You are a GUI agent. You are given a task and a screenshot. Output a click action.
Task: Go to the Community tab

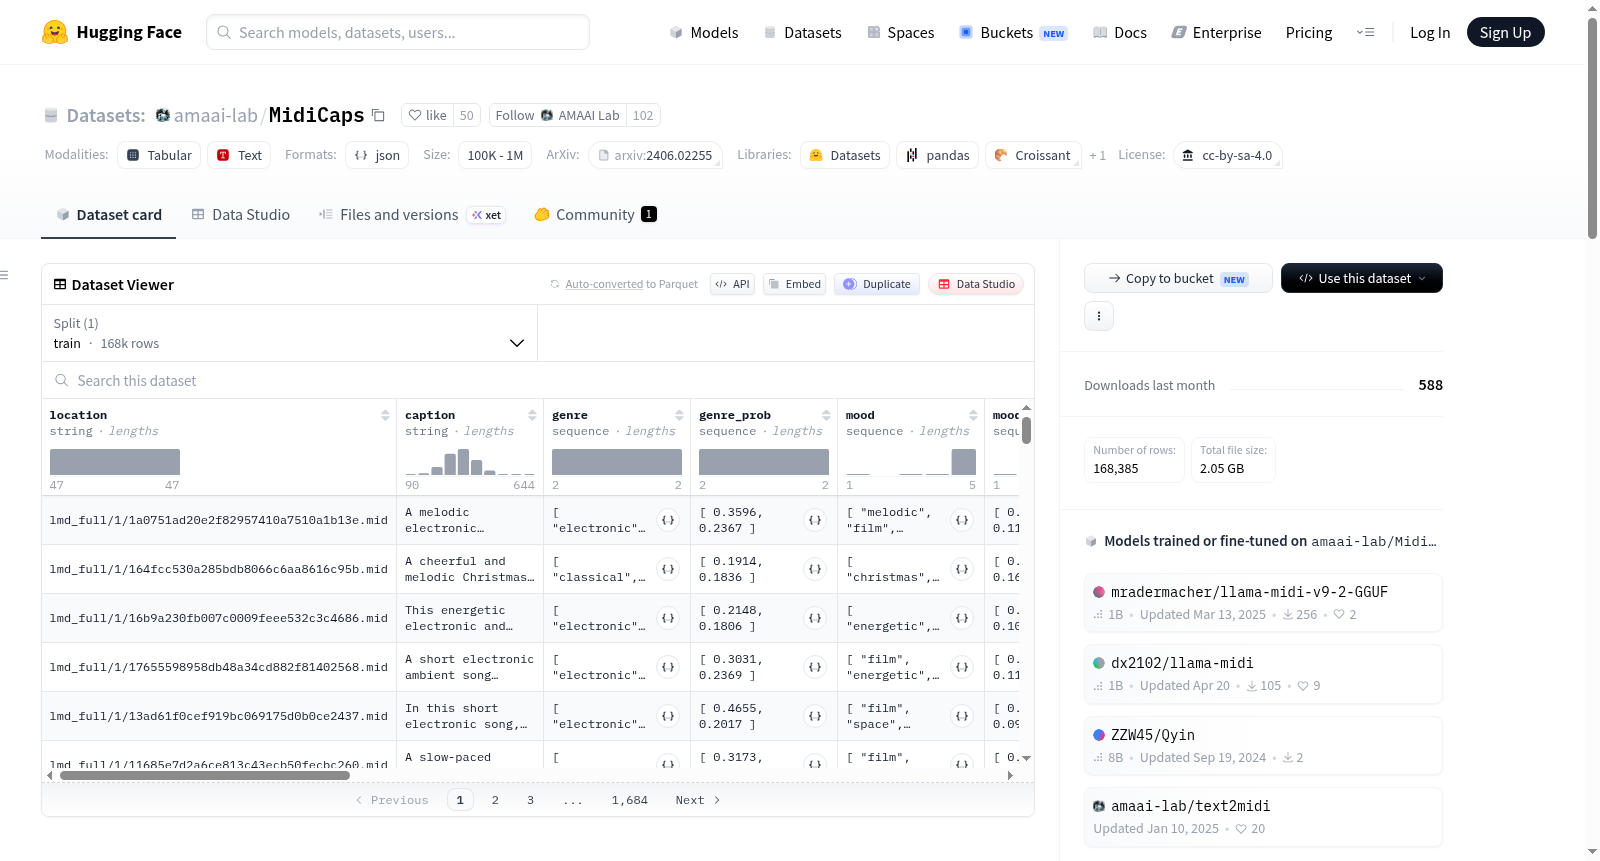tap(595, 215)
